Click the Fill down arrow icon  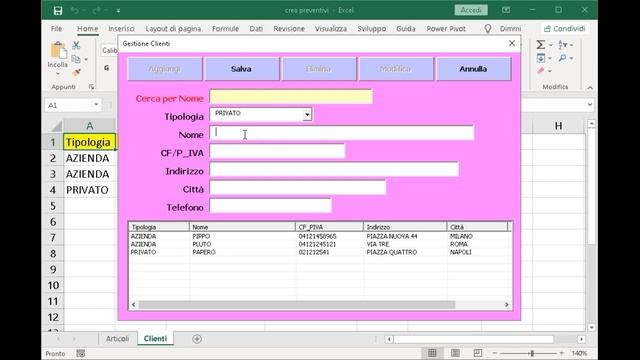point(540,58)
